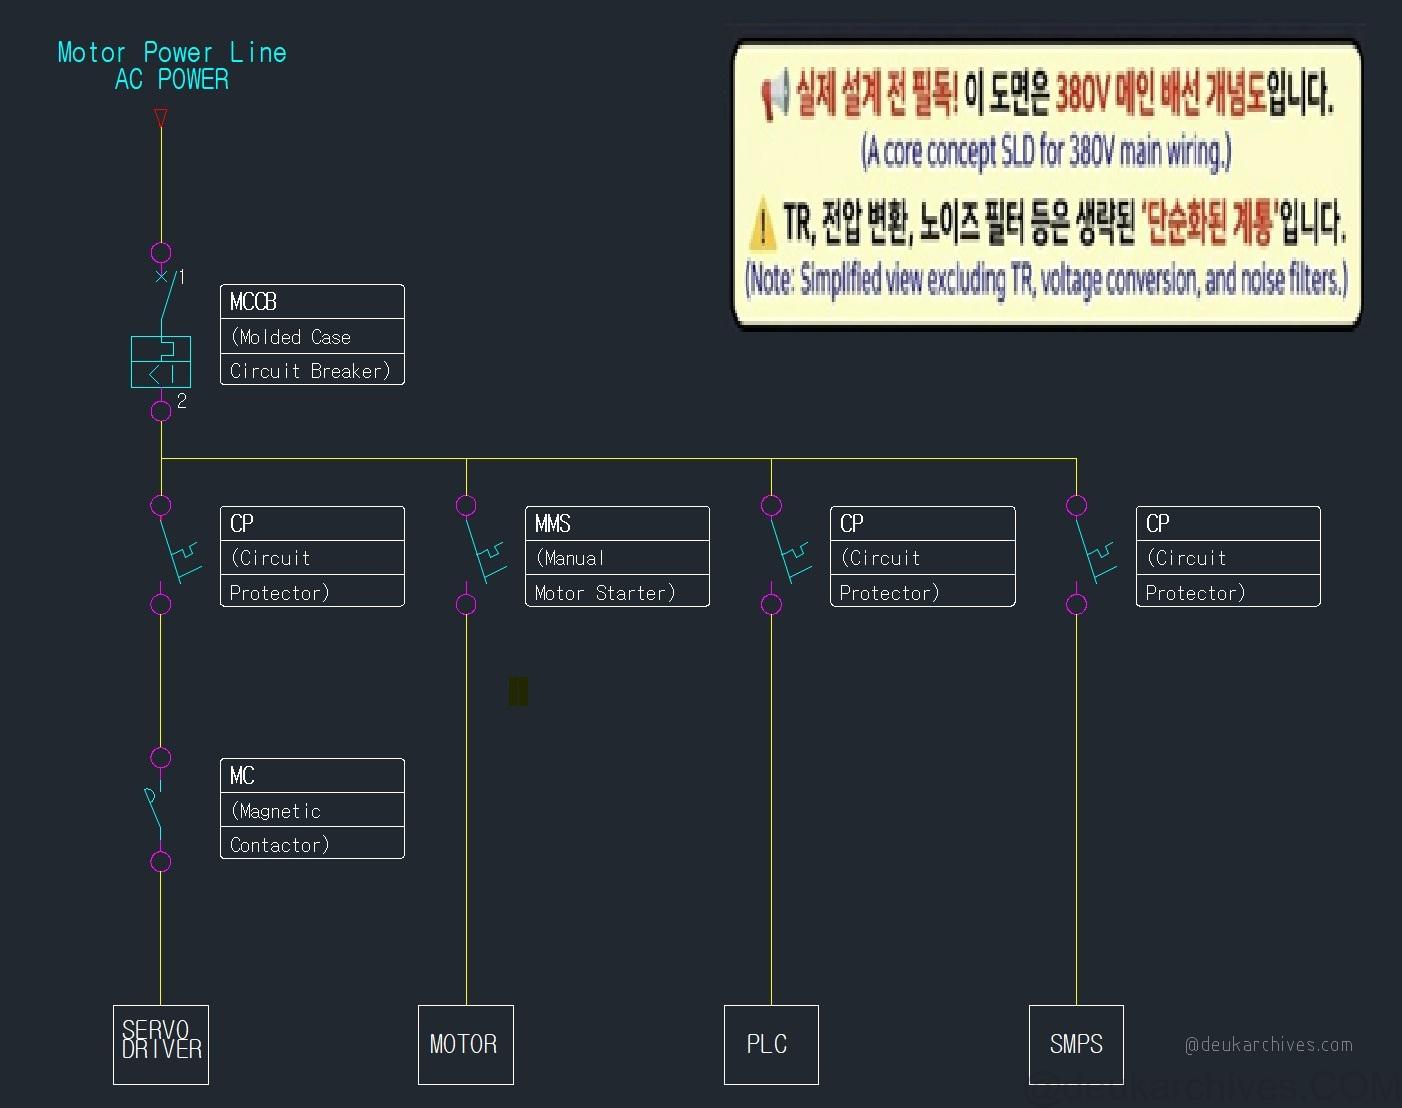Click the MMS Manual Motor Starter label
Image resolution: width=1402 pixels, height=1108 pixels.
pyautogui.click(x=617, y=557)
